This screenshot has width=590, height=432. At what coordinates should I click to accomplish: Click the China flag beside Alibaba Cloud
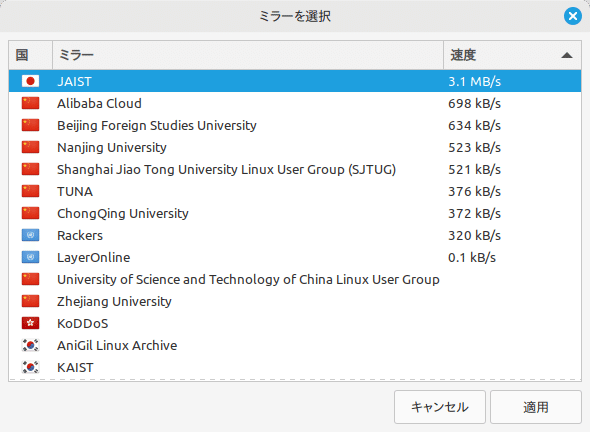click(30, 103)
